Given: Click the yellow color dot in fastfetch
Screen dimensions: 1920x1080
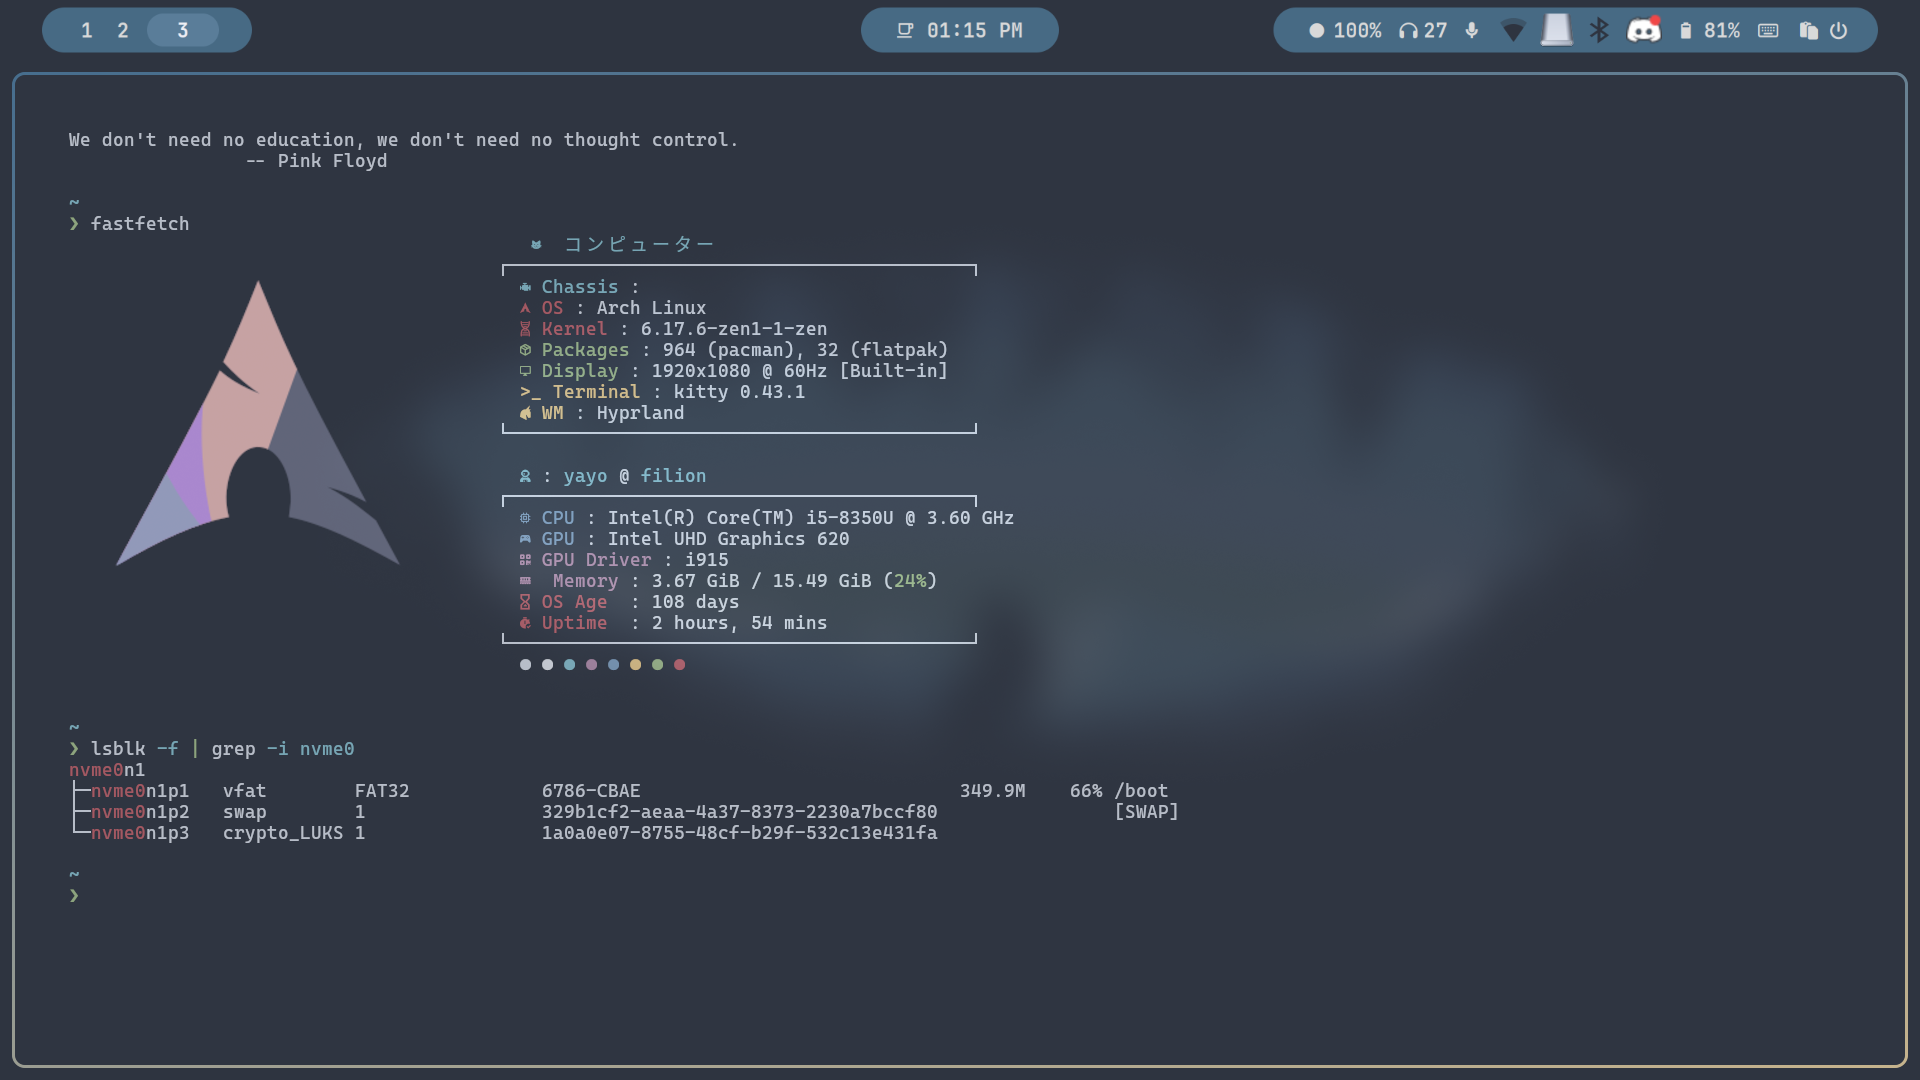Looking at the screenshot, I should [x=635, y=665].
